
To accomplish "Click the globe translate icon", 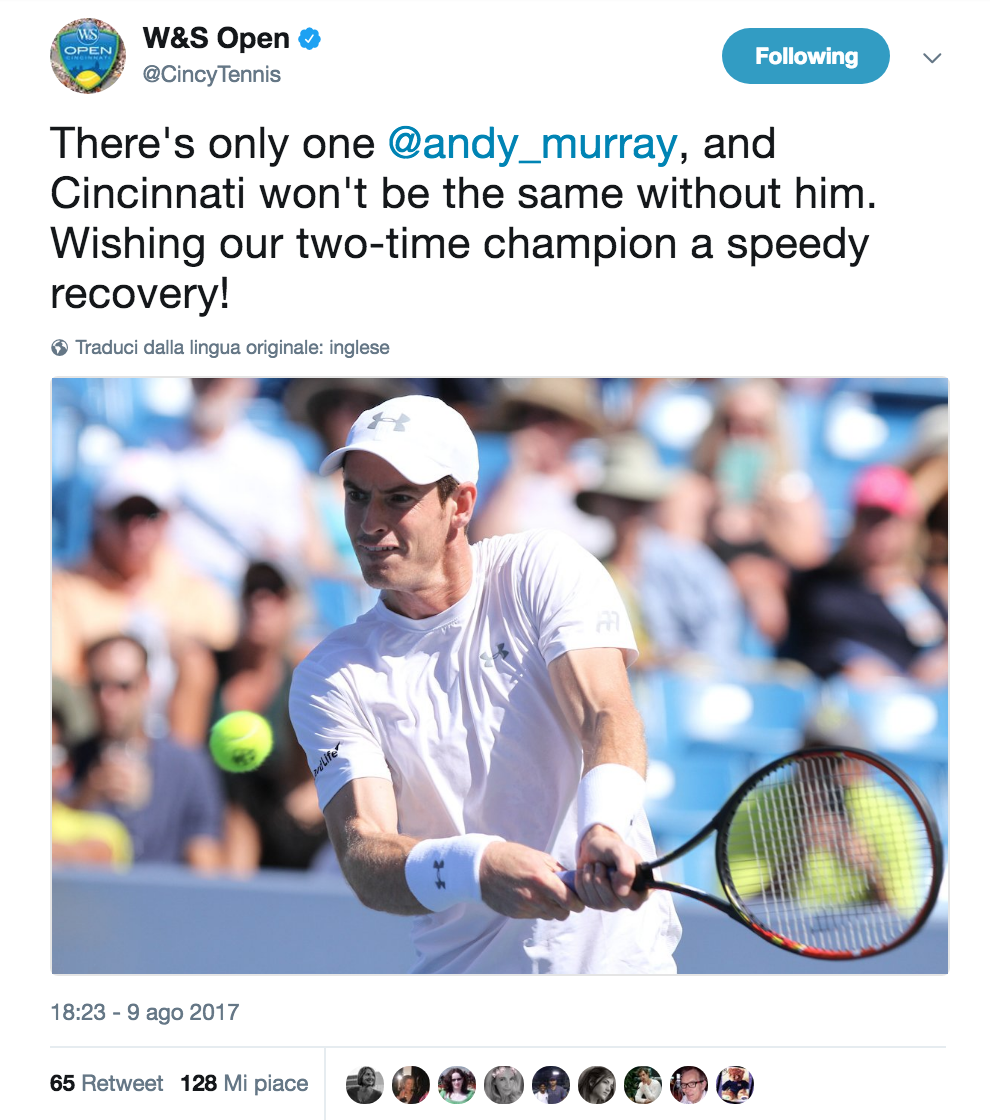I will click(x=59, y=348).
